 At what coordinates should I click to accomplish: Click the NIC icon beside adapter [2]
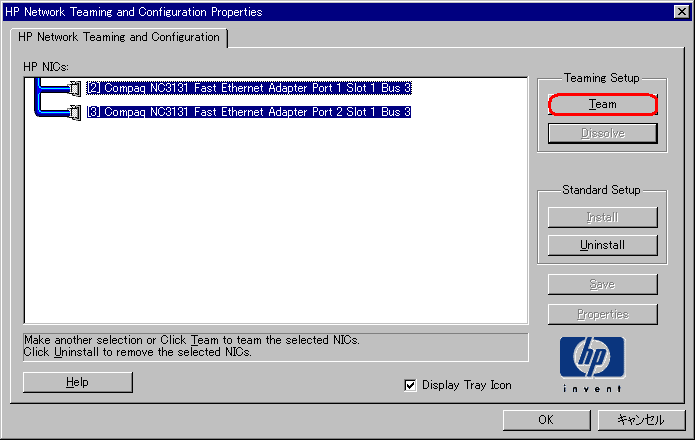[x=75, y=88]
